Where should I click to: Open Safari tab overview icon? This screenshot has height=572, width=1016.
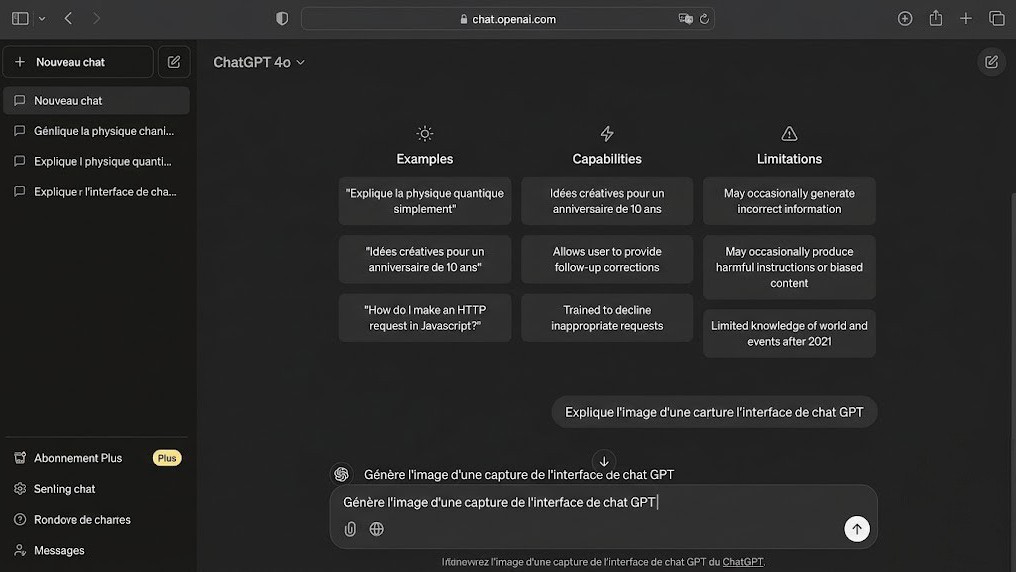(x=996, y=18)
